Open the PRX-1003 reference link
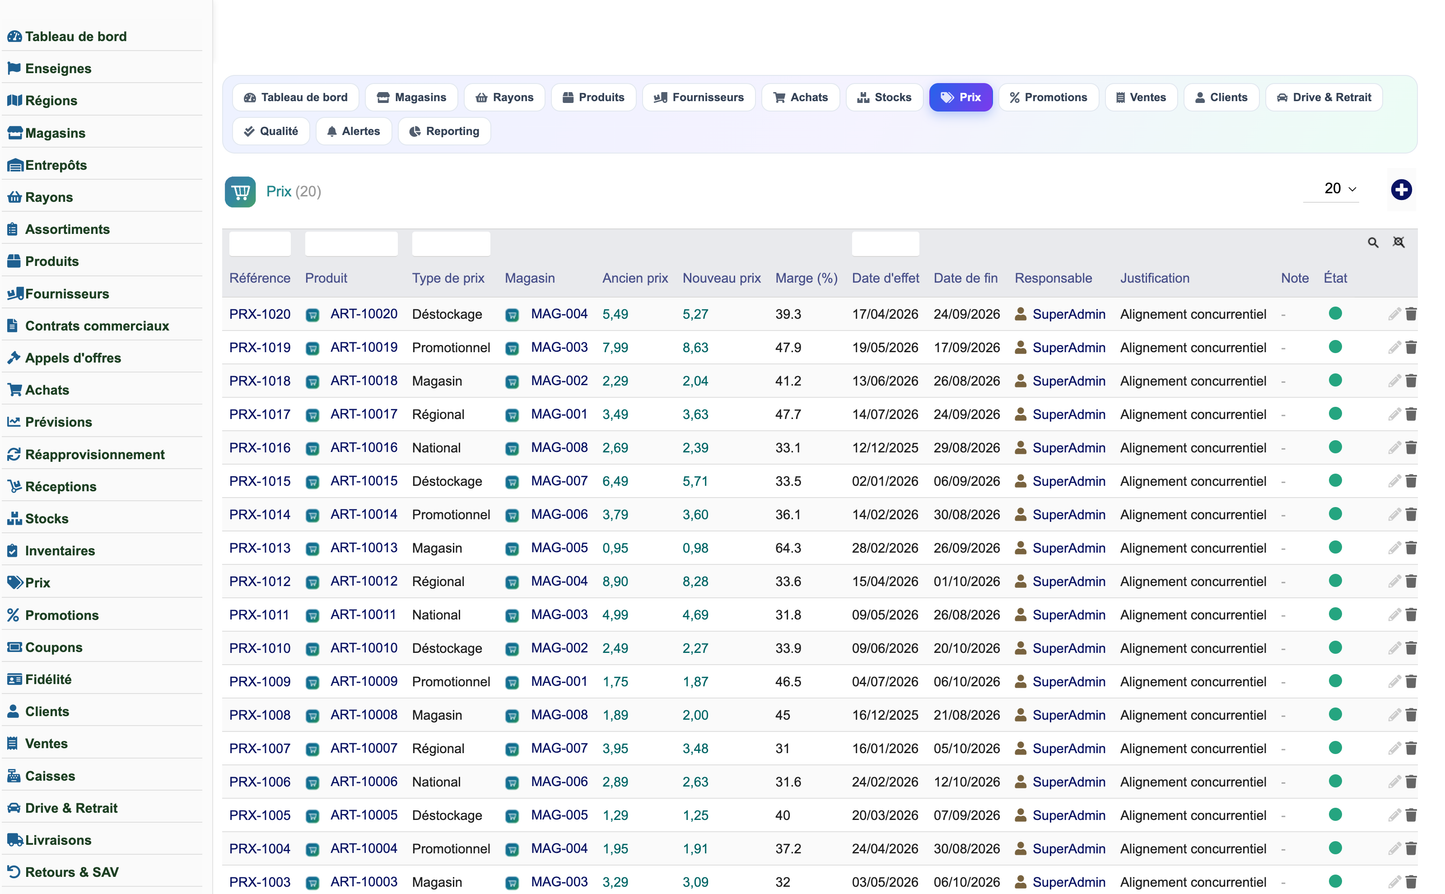Viewport: 1445px width, 894px height. click(260, 882)
